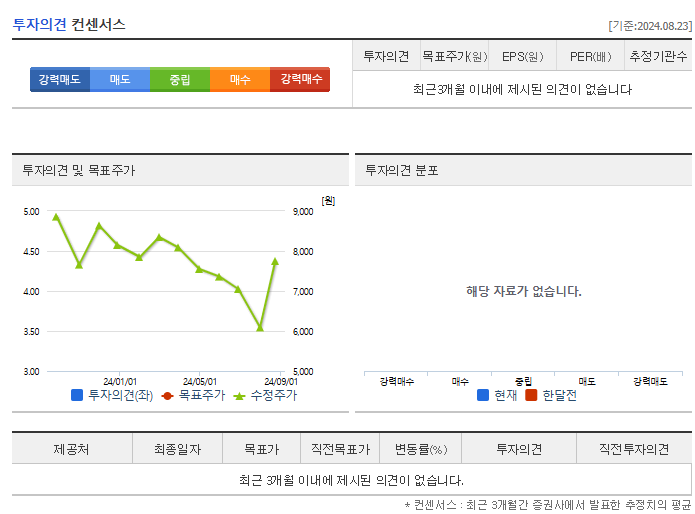Click the green 중립 rating segment
The width and height of the screenshot is (695, 514).
[x=180, y=79]
